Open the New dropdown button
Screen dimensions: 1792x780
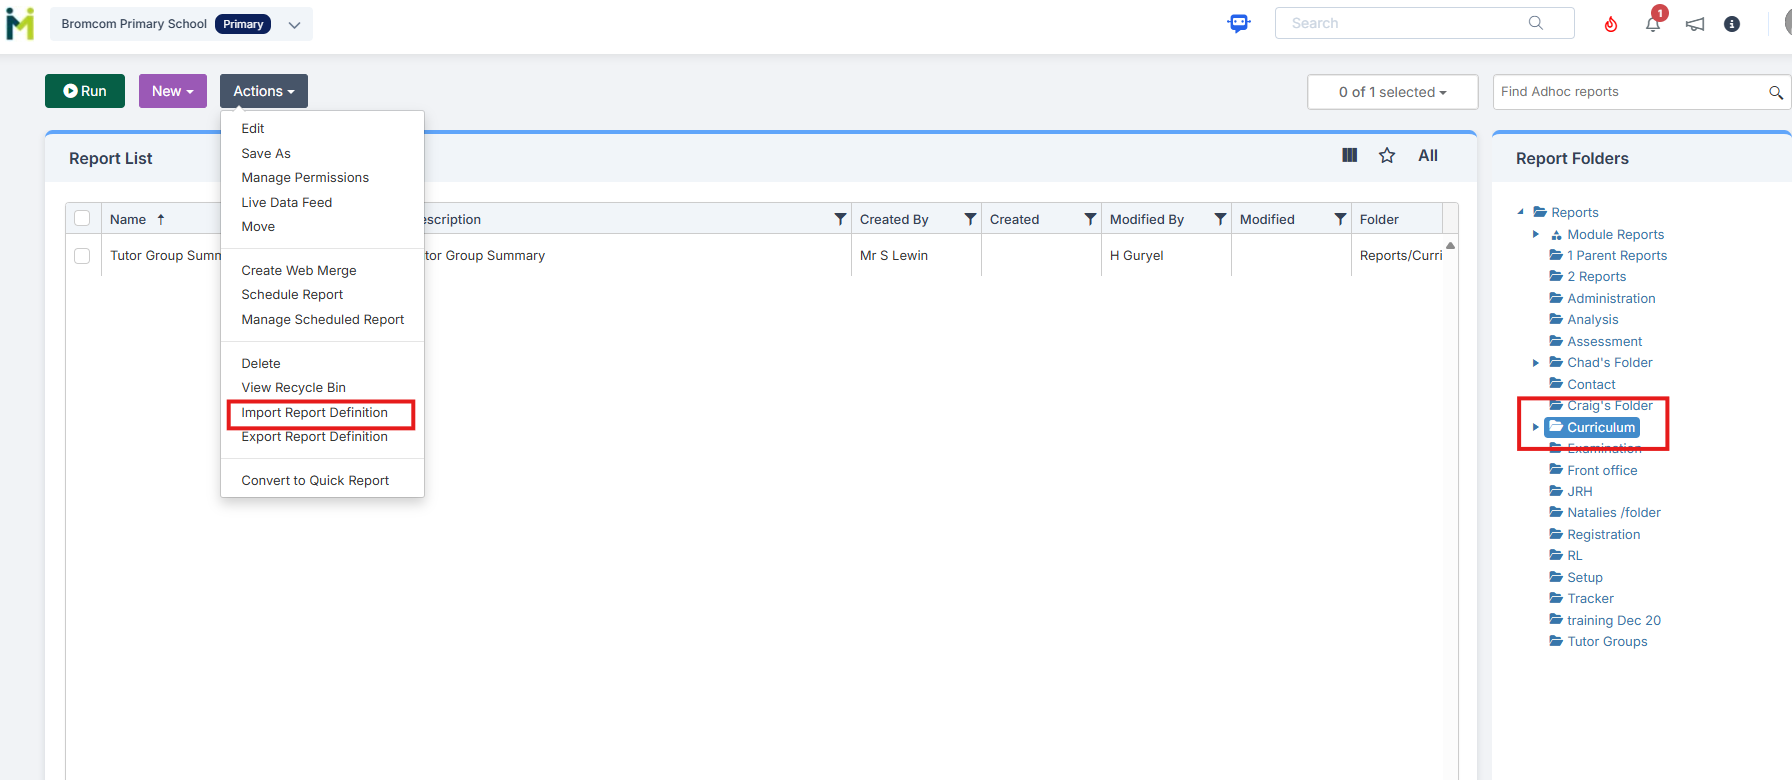click(x=172, y=91)
